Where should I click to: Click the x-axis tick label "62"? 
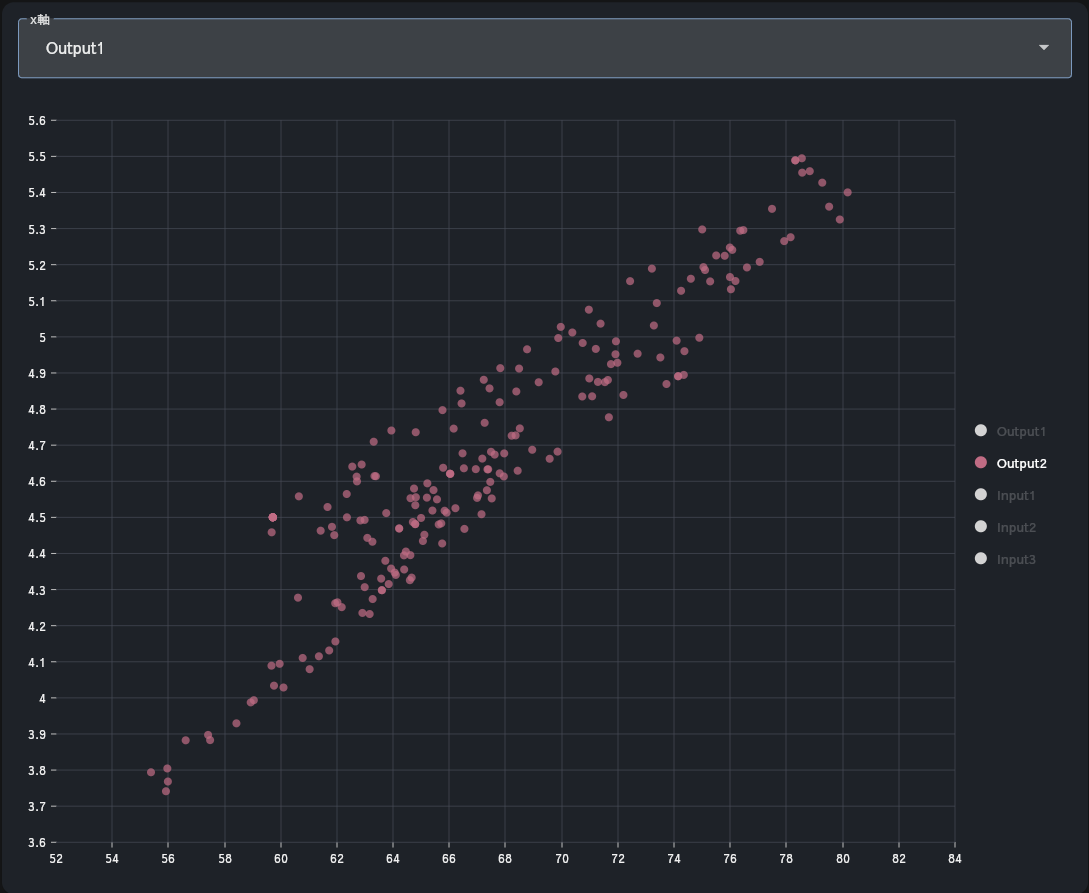[x=337, y=859]
